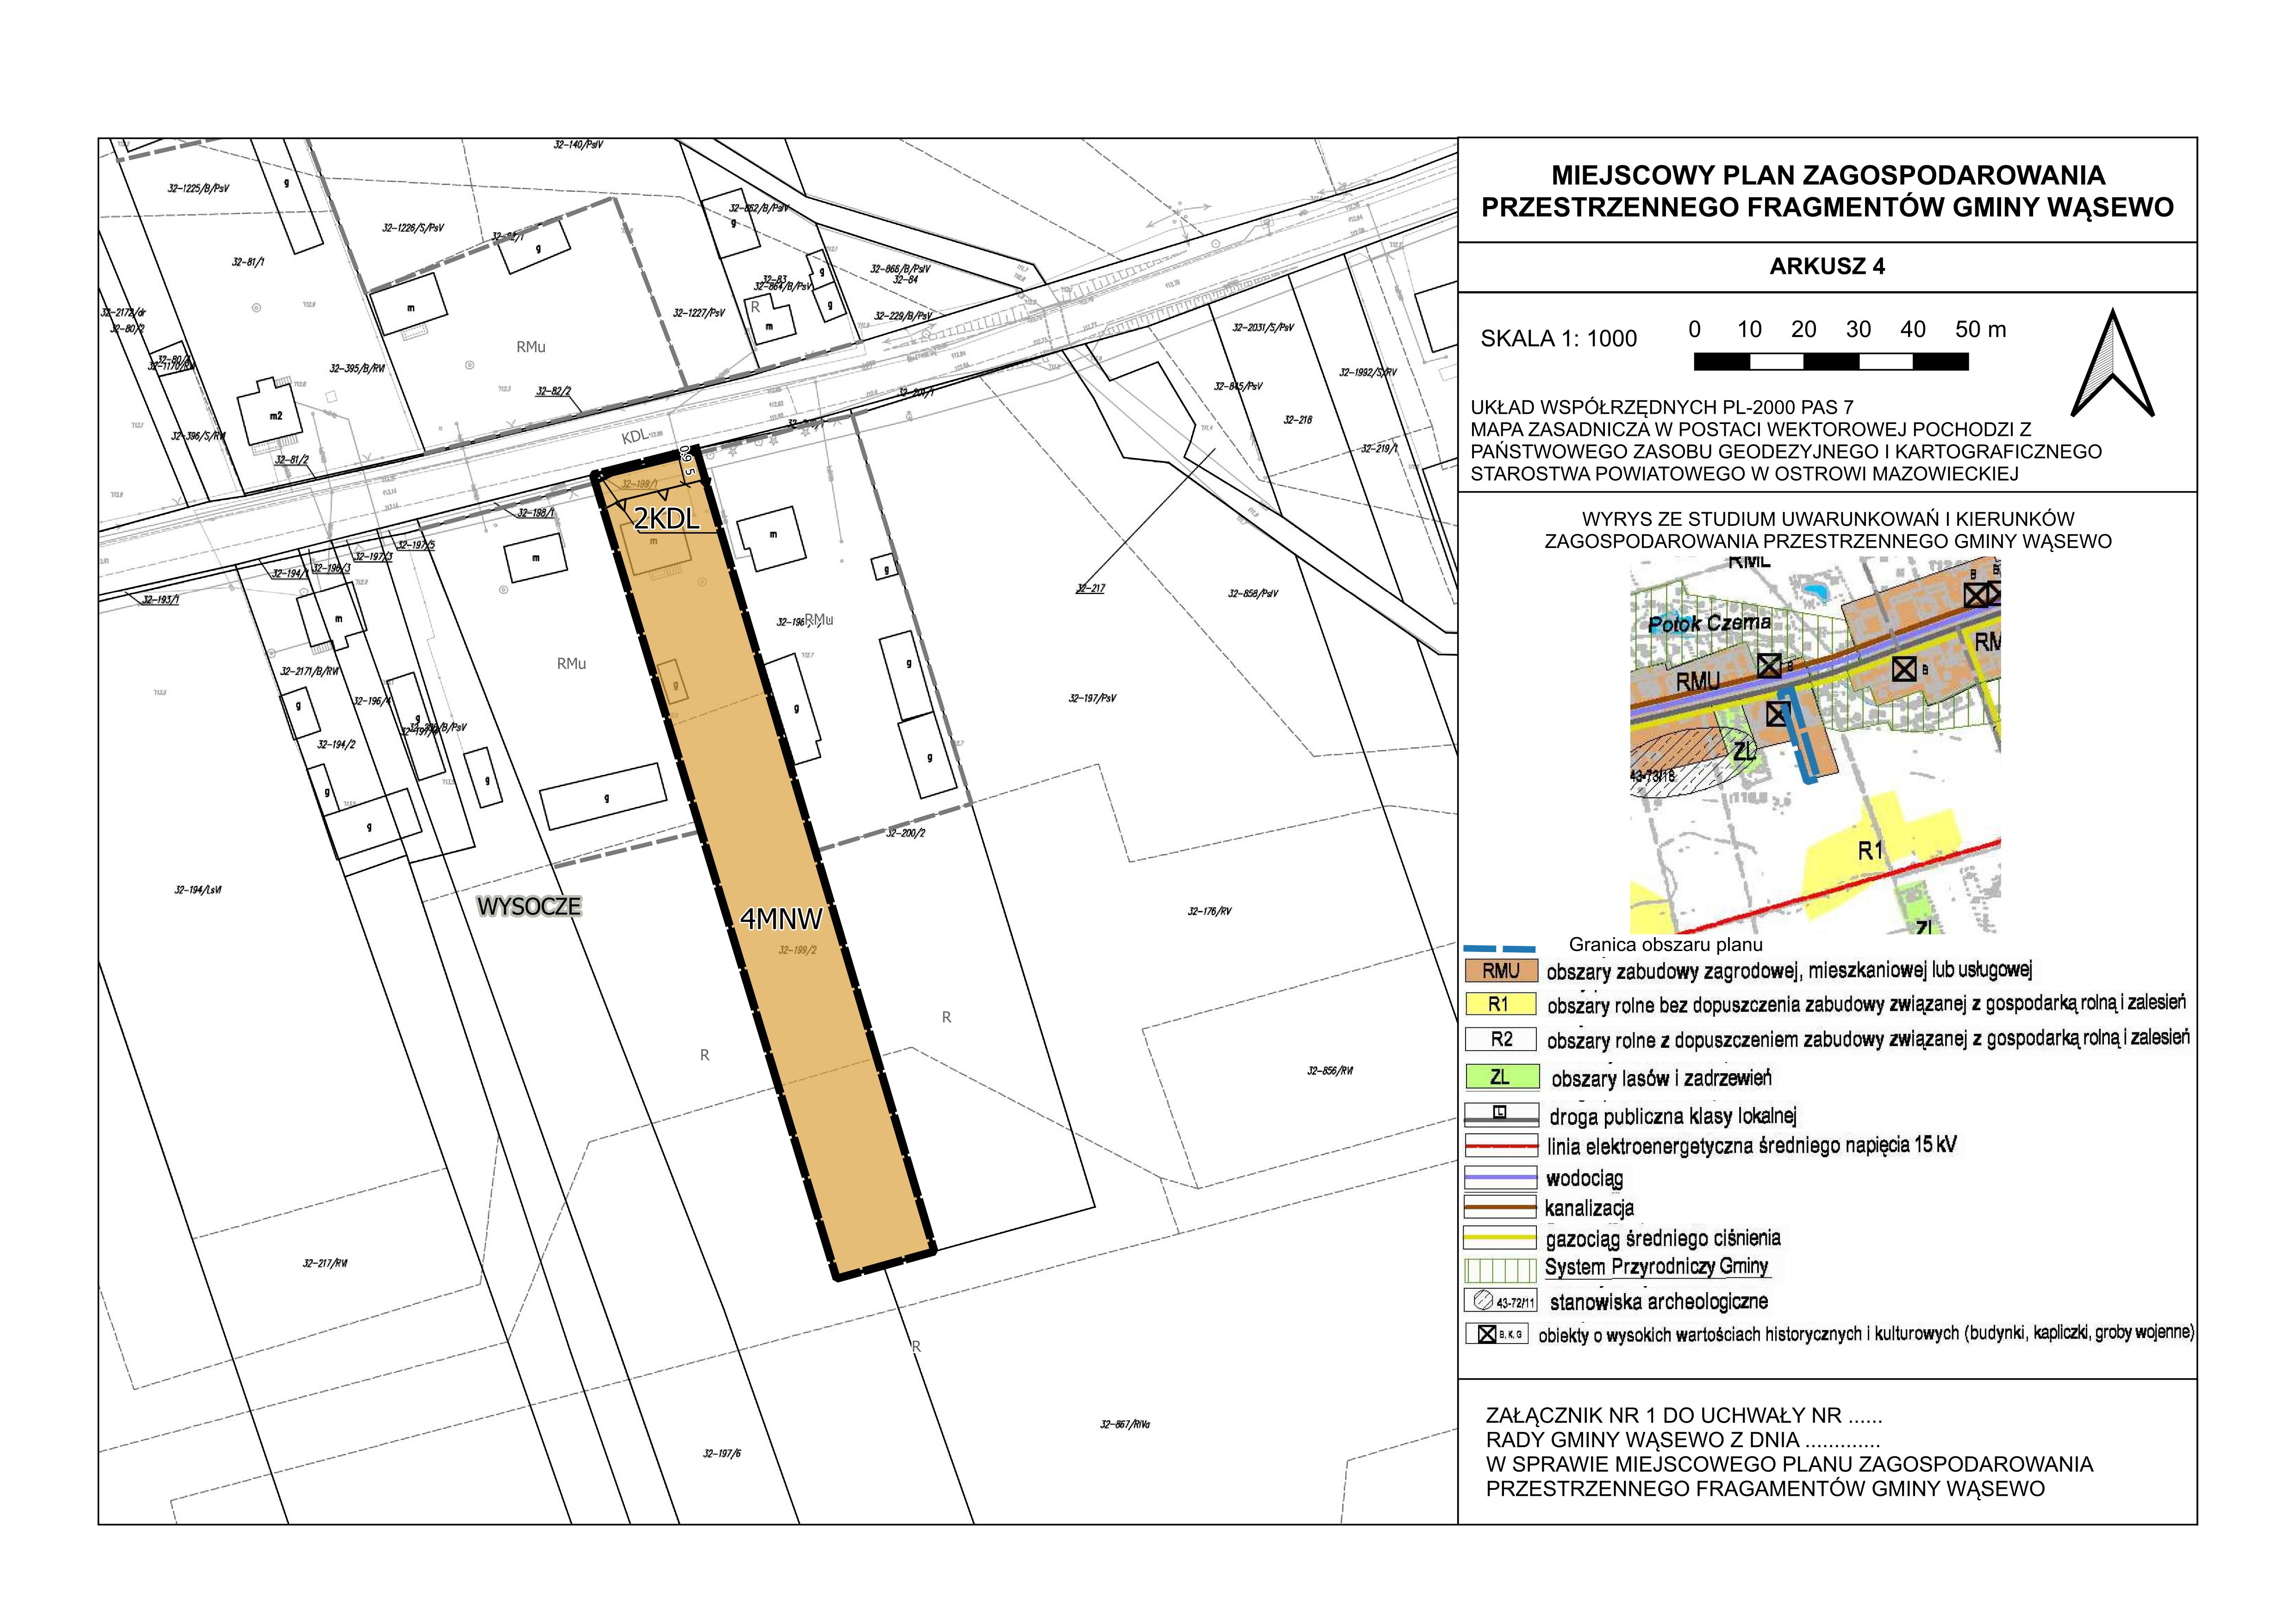
Task: Click the crossed-box historic objects legend icon
Action: click(x=1487, y=1334)
